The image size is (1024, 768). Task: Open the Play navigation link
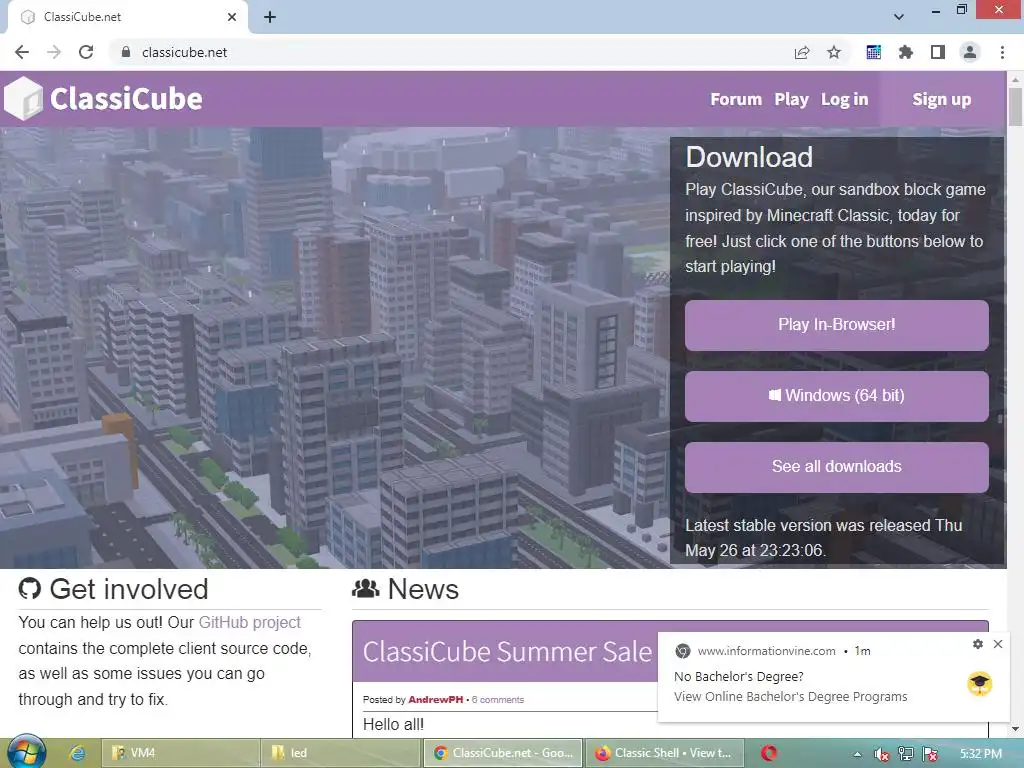pos(792,99)
